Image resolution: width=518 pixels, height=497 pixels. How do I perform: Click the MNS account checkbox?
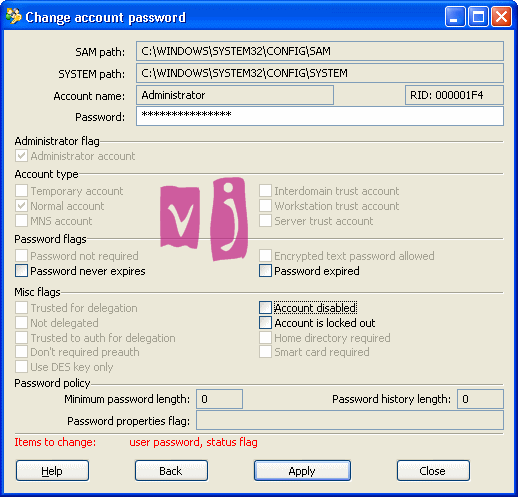click(21, 221)
